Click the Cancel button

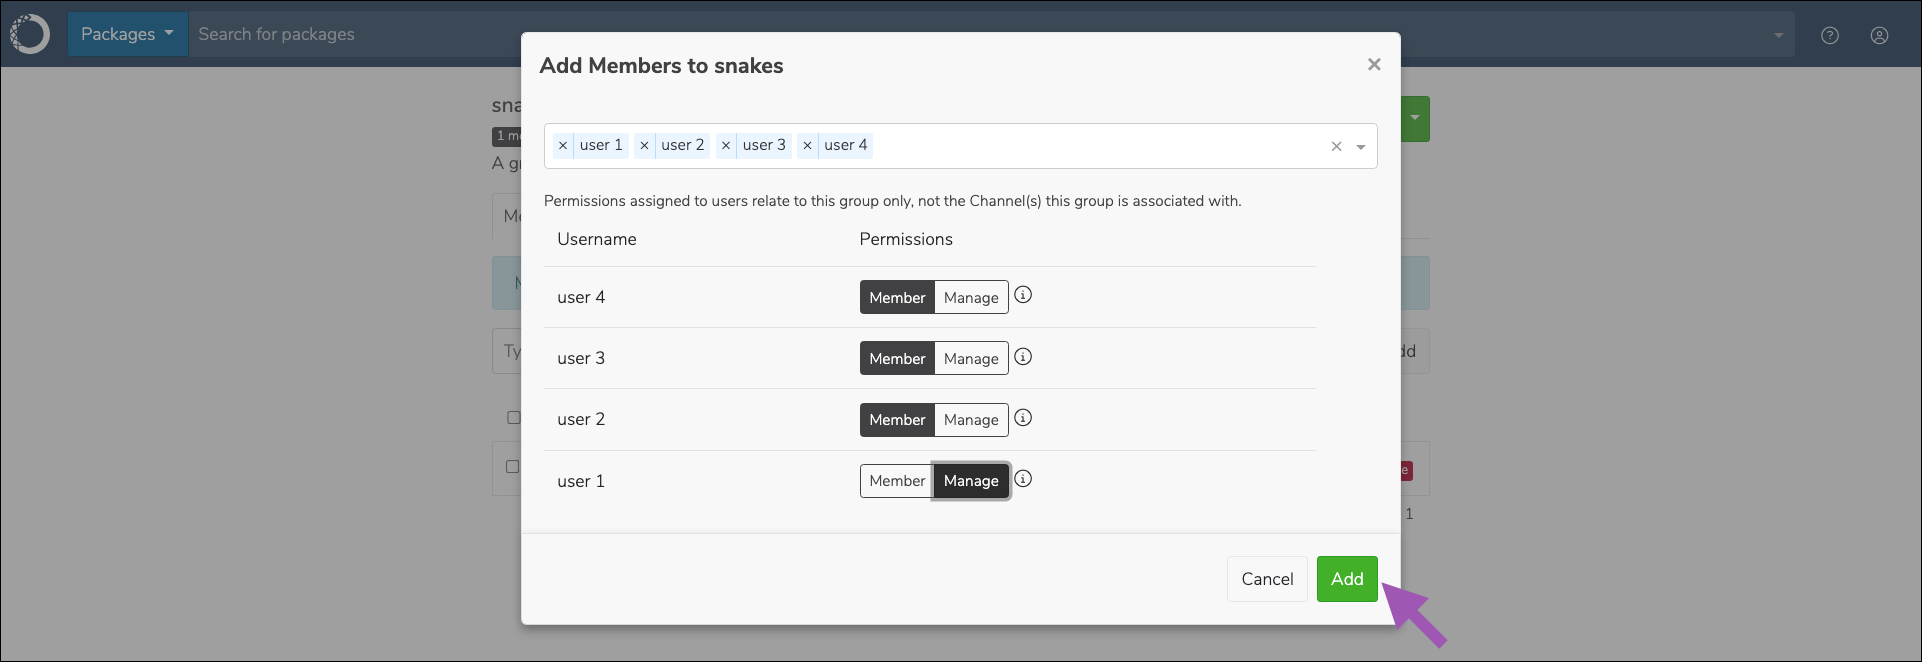(x=1267, y=579)
